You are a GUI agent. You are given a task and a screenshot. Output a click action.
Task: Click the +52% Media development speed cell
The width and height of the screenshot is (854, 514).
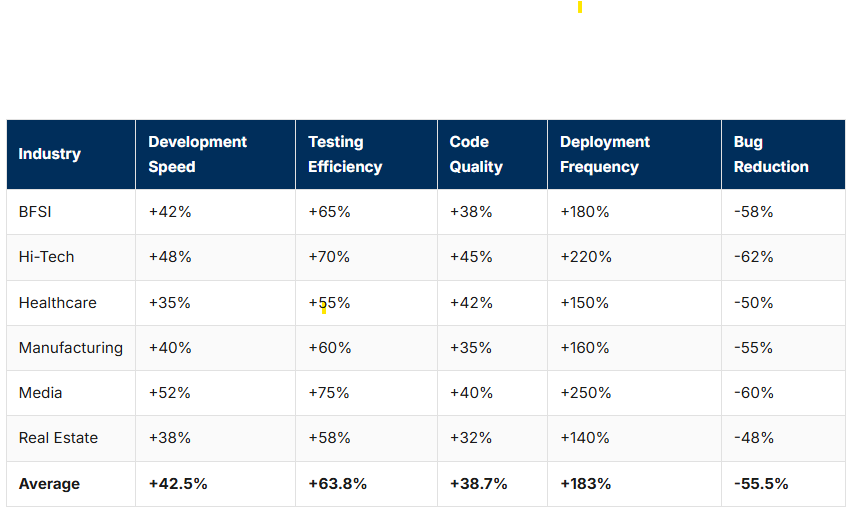[x=169, y=393]
